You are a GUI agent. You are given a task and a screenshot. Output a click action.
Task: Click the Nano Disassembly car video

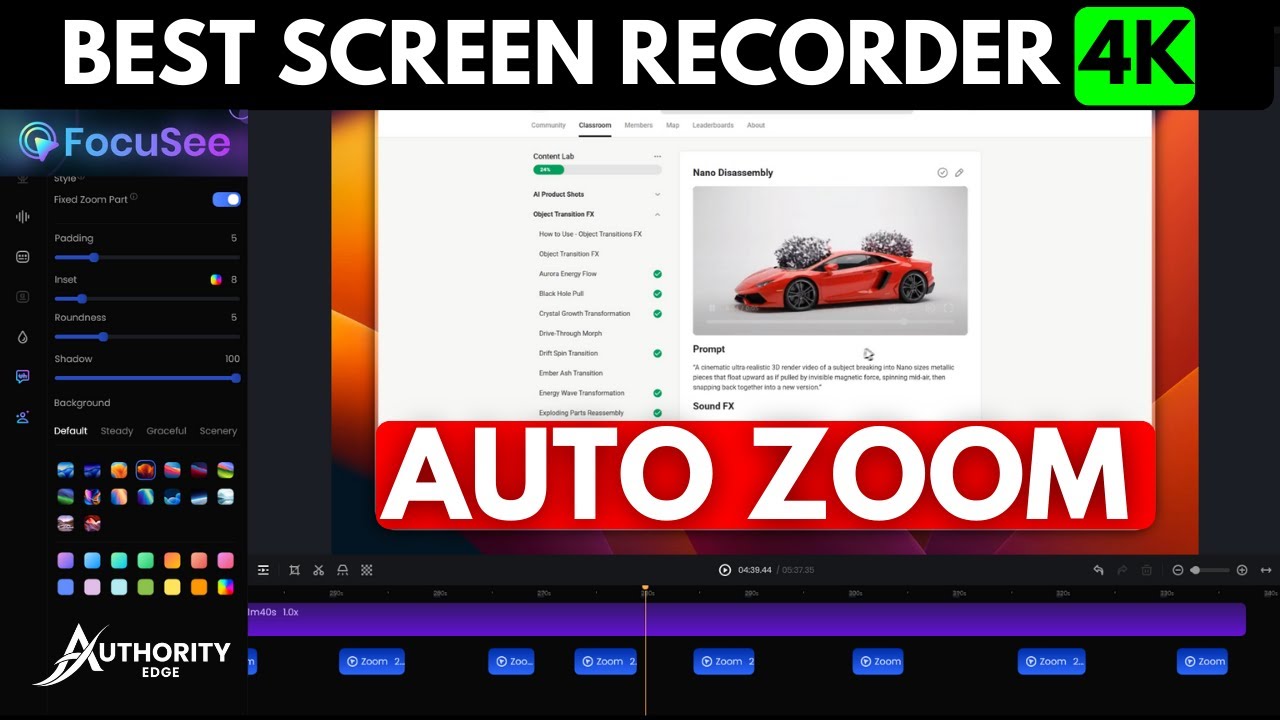click(830, 260)
